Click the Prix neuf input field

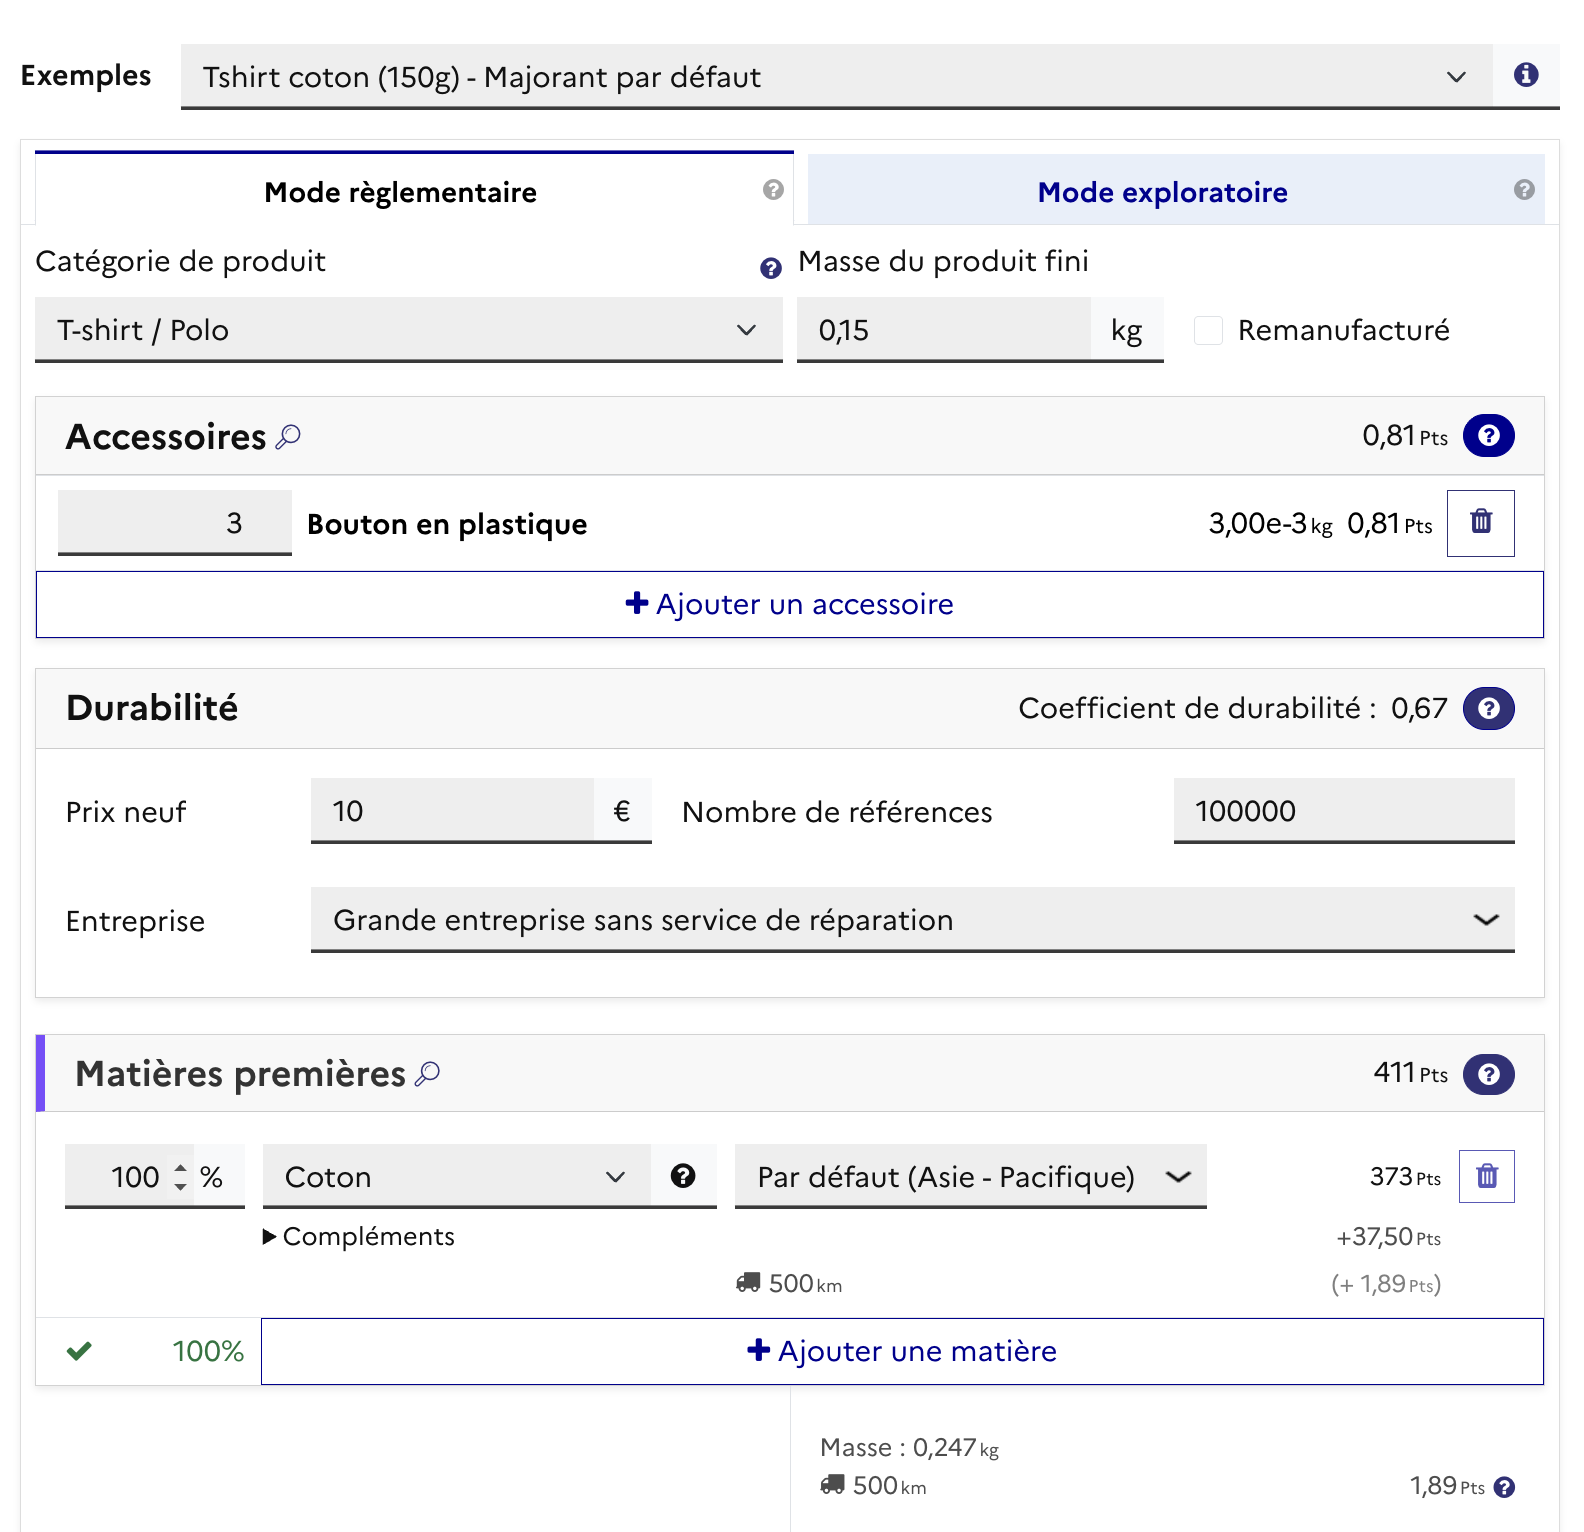pyautogui.click(x=452, y=811)
